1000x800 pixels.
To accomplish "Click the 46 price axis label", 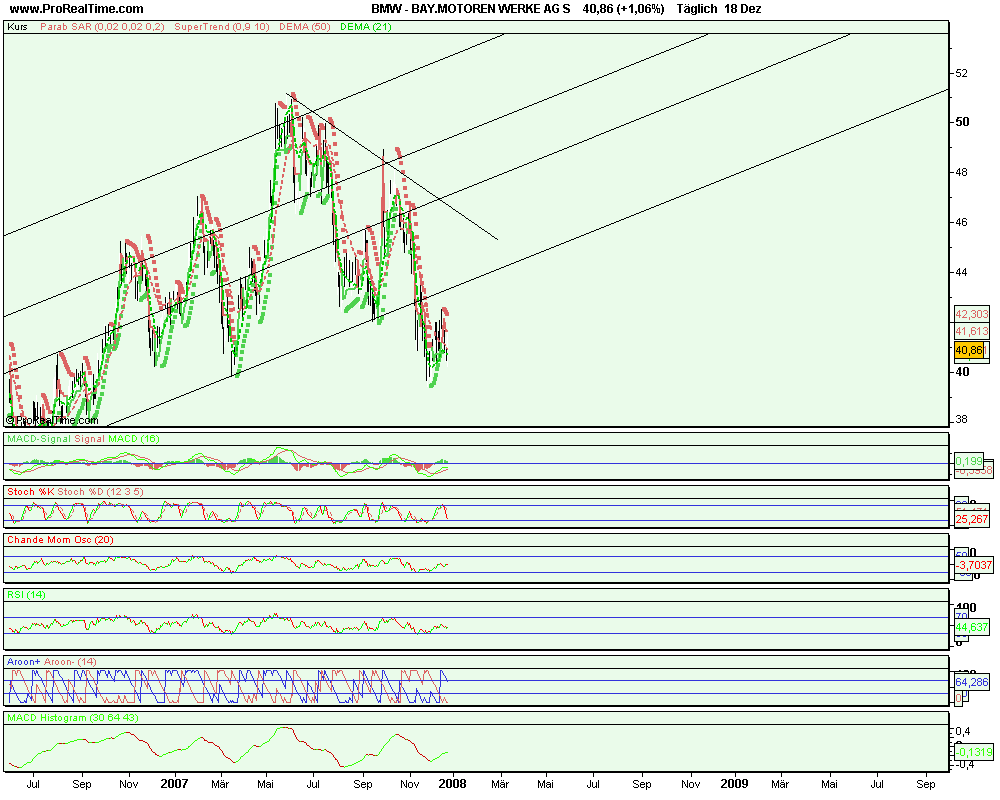I will [x=960, y=223].
